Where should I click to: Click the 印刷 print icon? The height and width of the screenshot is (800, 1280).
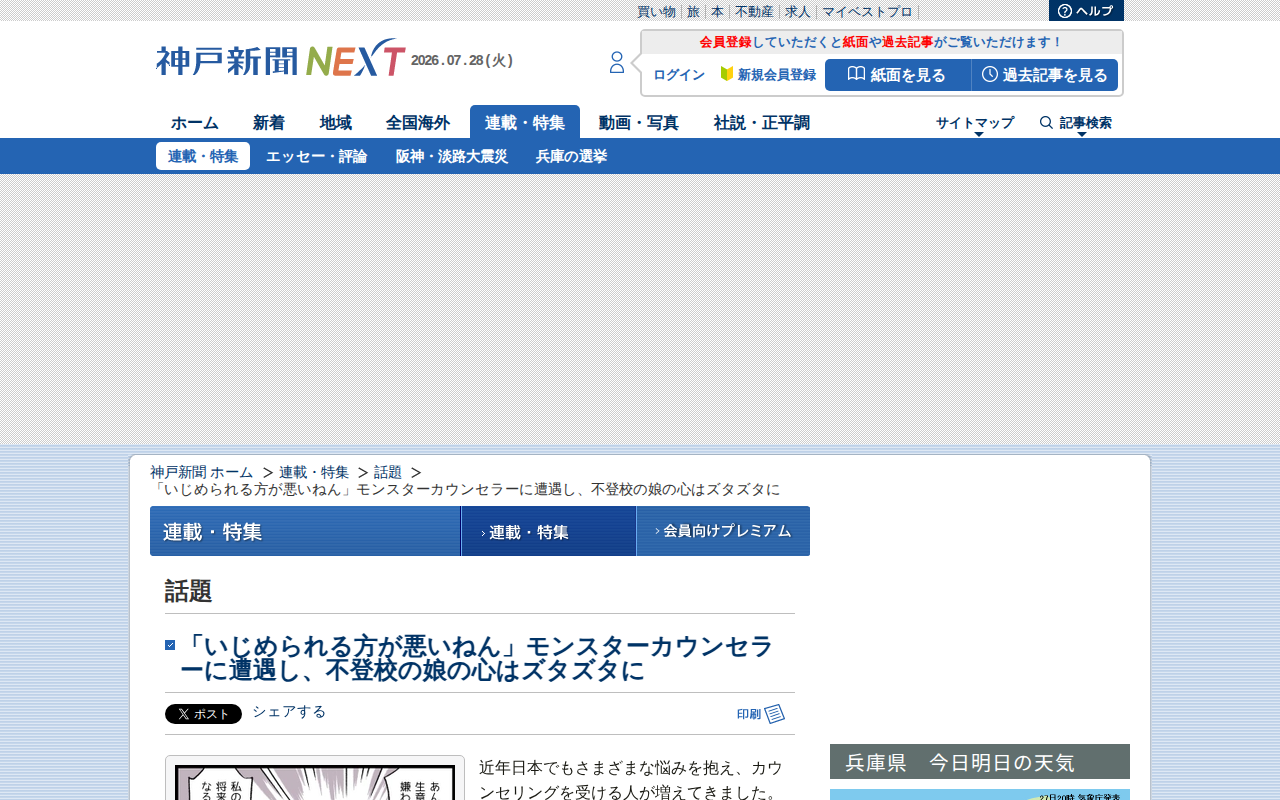(x=761, y=714)
